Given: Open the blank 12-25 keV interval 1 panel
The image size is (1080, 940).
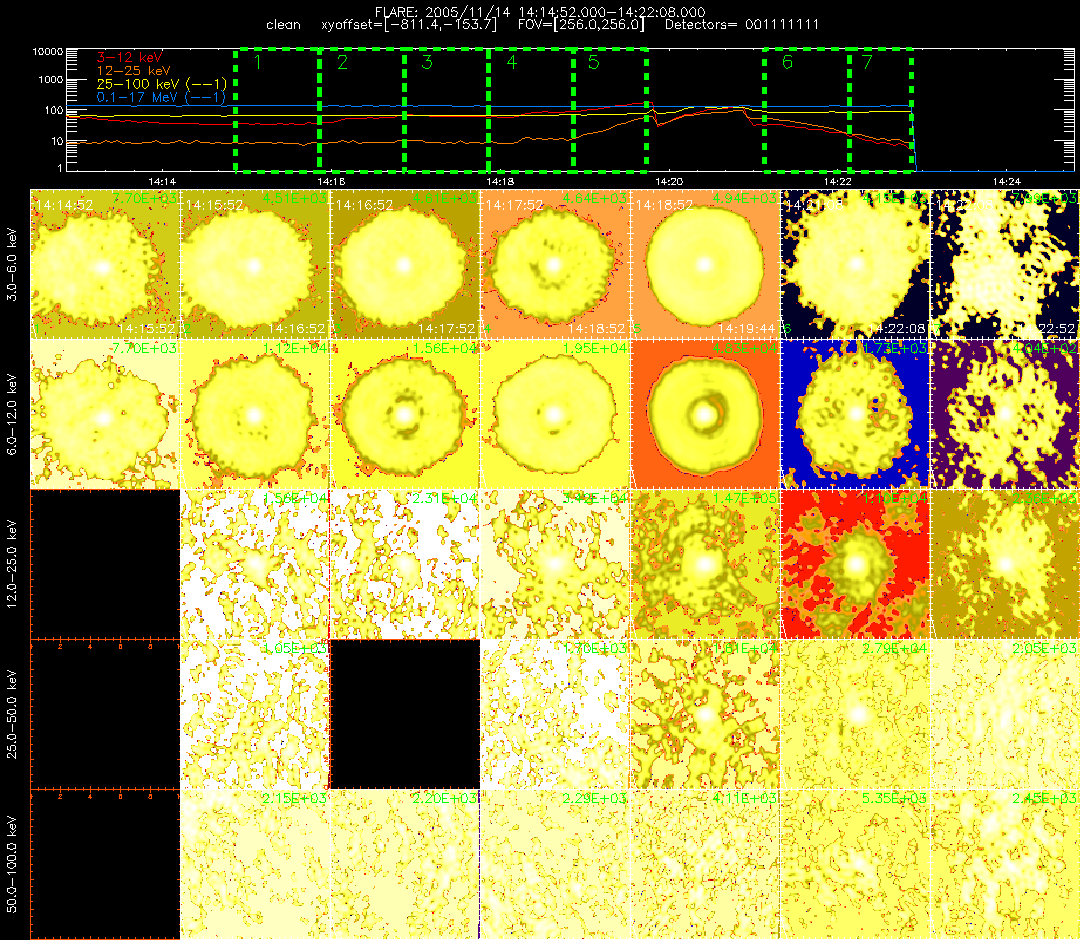Looking at the screenshot, I should coord(105,565).
